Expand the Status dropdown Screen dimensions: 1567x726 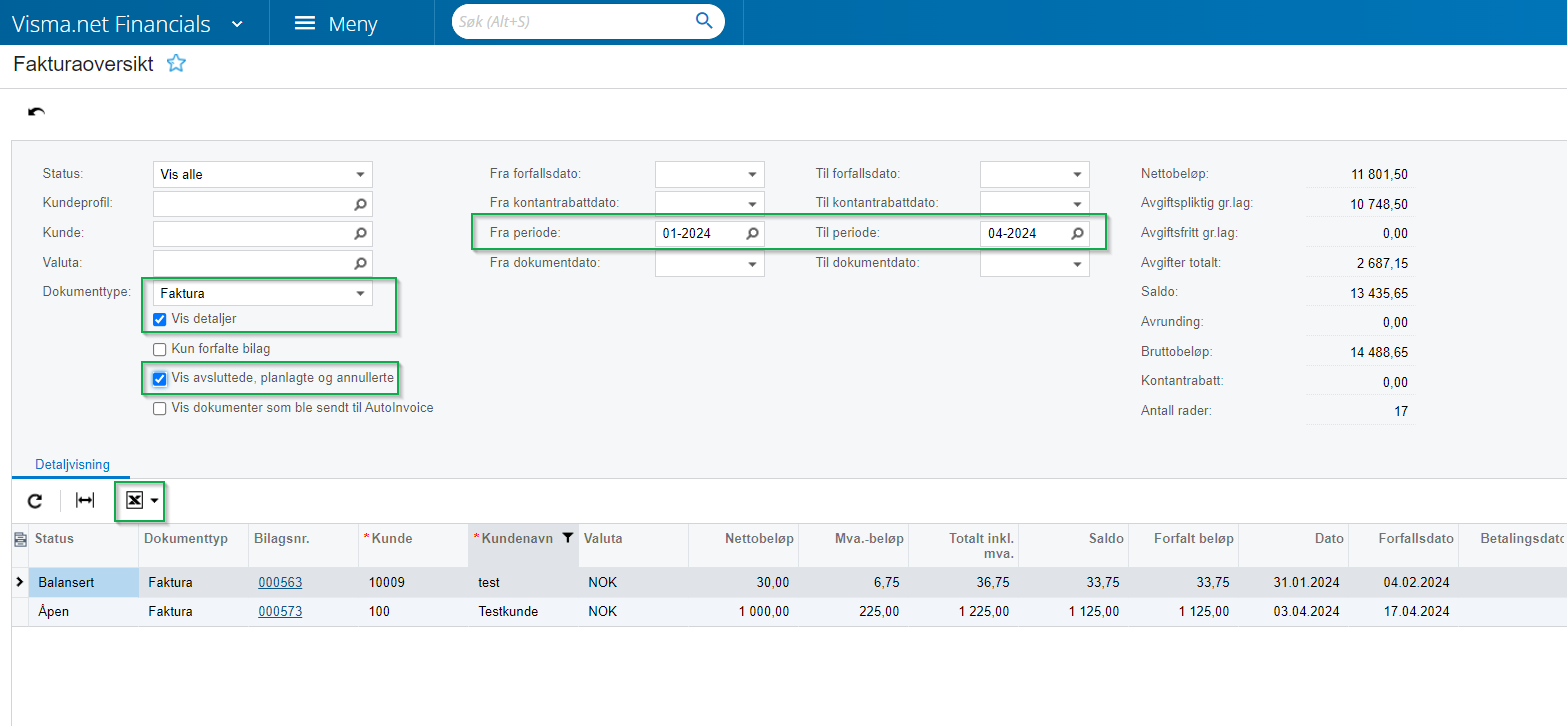click(360, 175)
